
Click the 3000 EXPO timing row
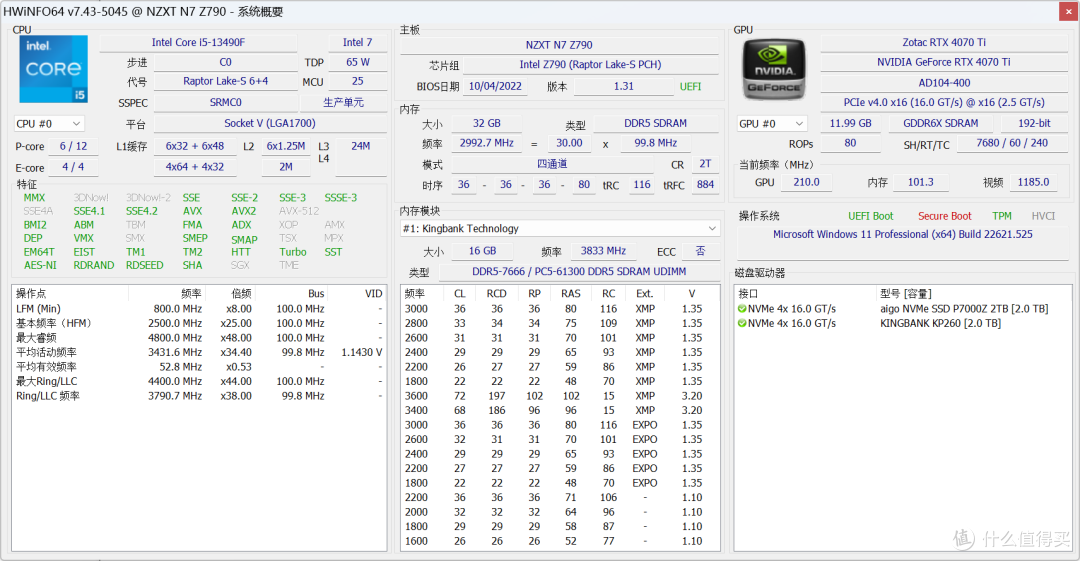[560, 425]
